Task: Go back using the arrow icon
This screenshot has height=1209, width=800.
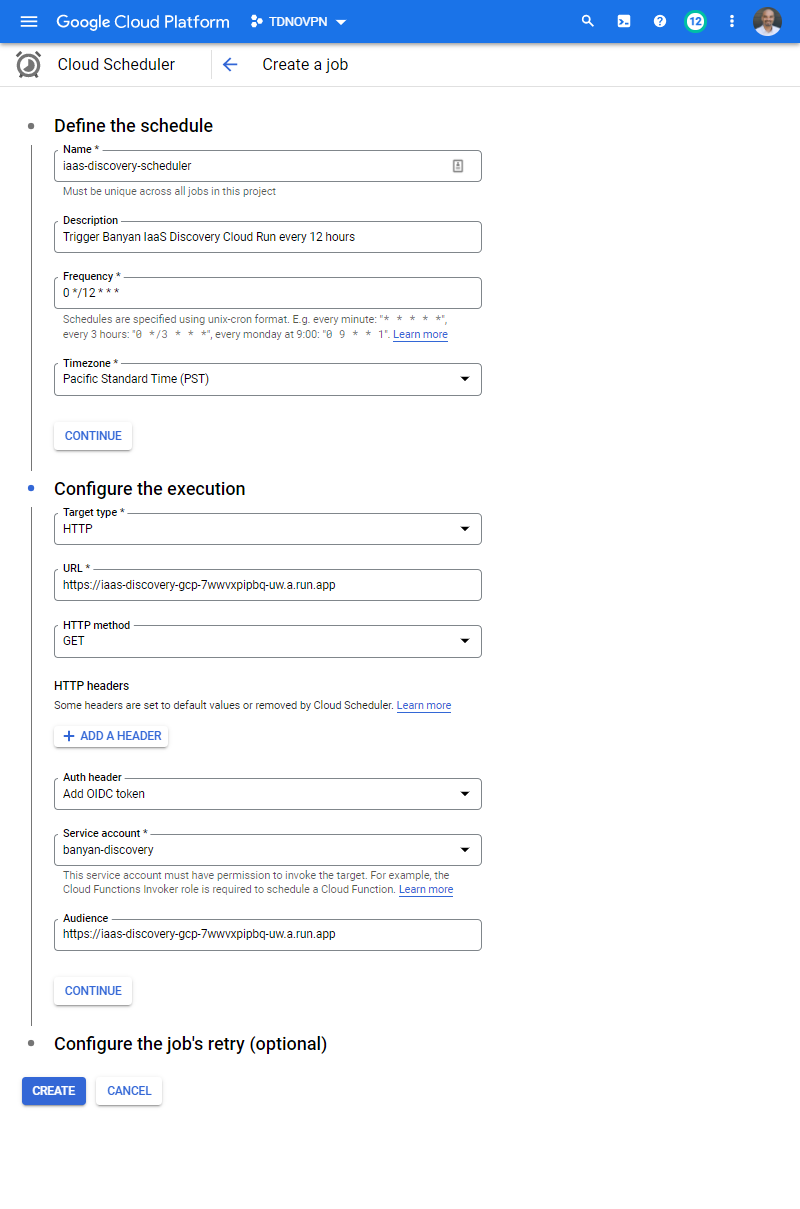Action: 230,65
